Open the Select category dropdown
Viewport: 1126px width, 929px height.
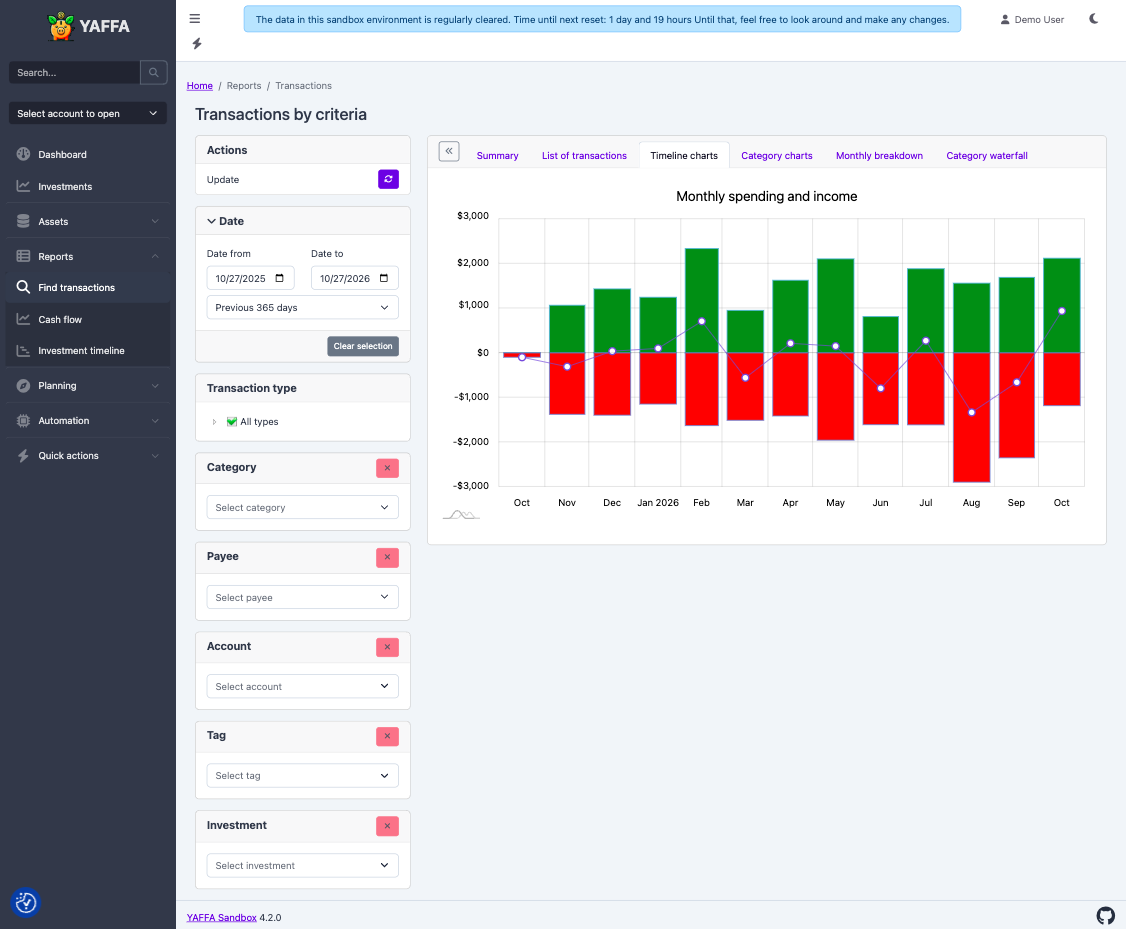click(x=302, y=508)
